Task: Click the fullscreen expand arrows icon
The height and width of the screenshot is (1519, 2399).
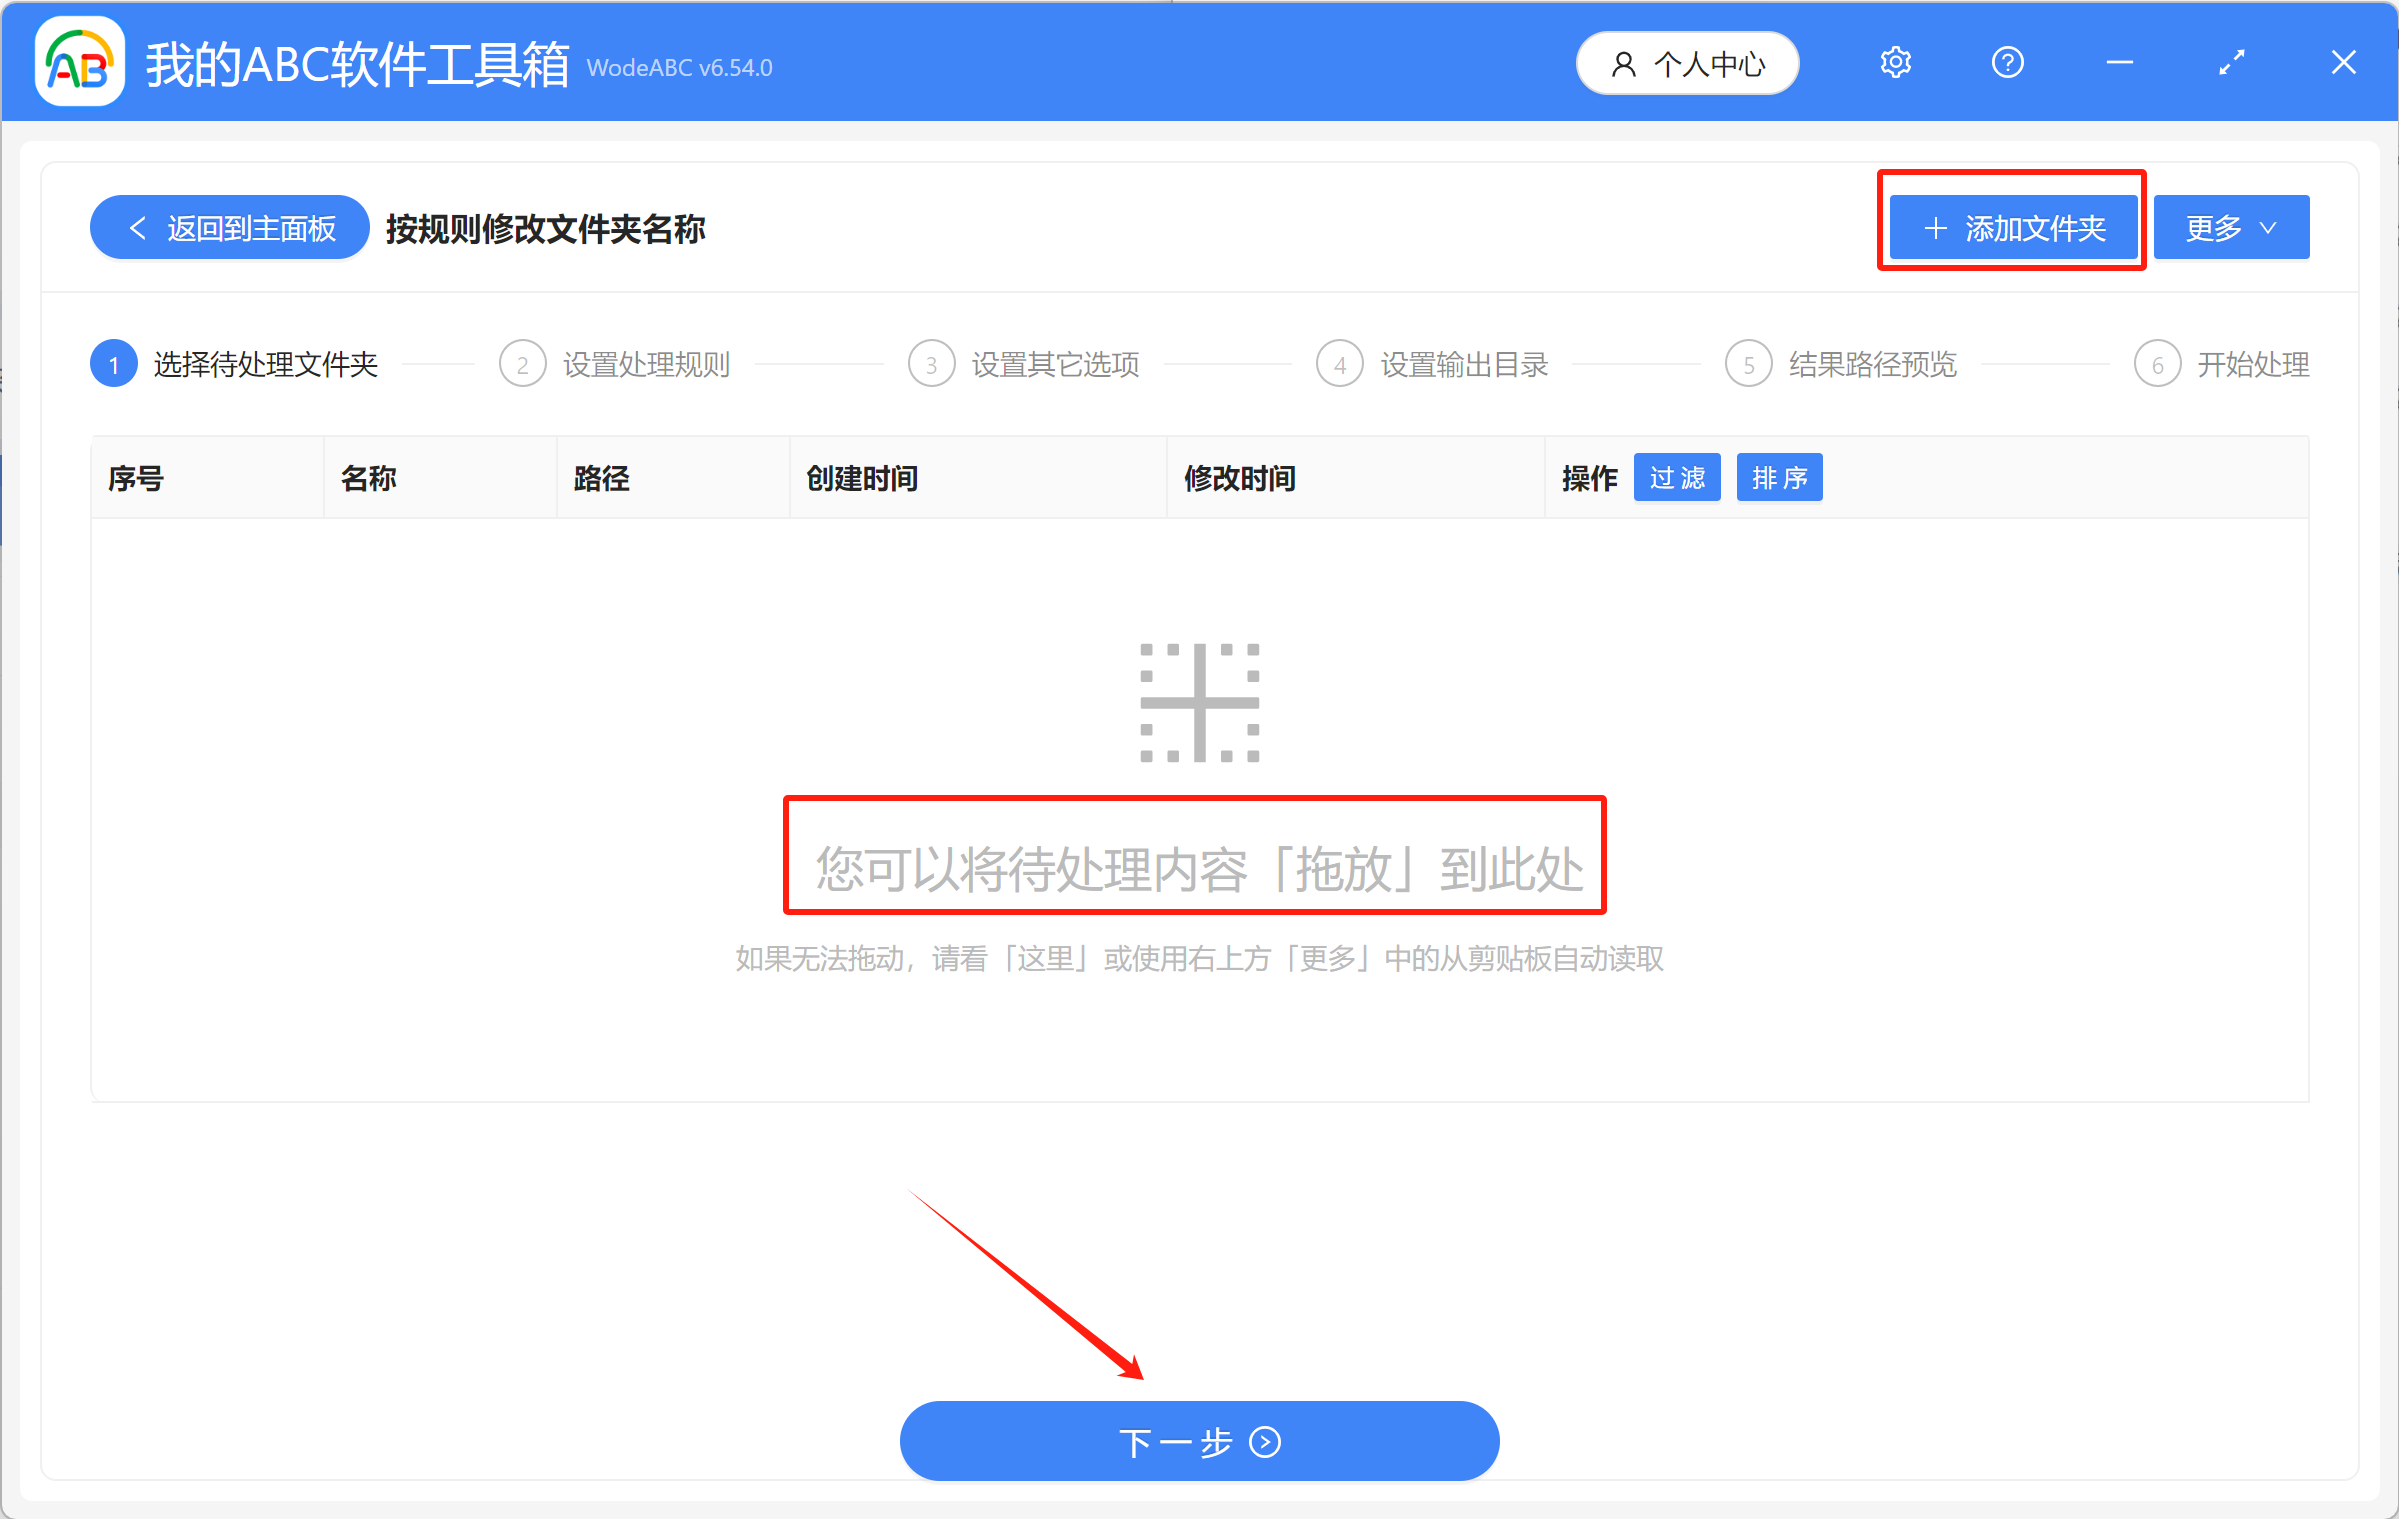Action: click(2231, 62)
